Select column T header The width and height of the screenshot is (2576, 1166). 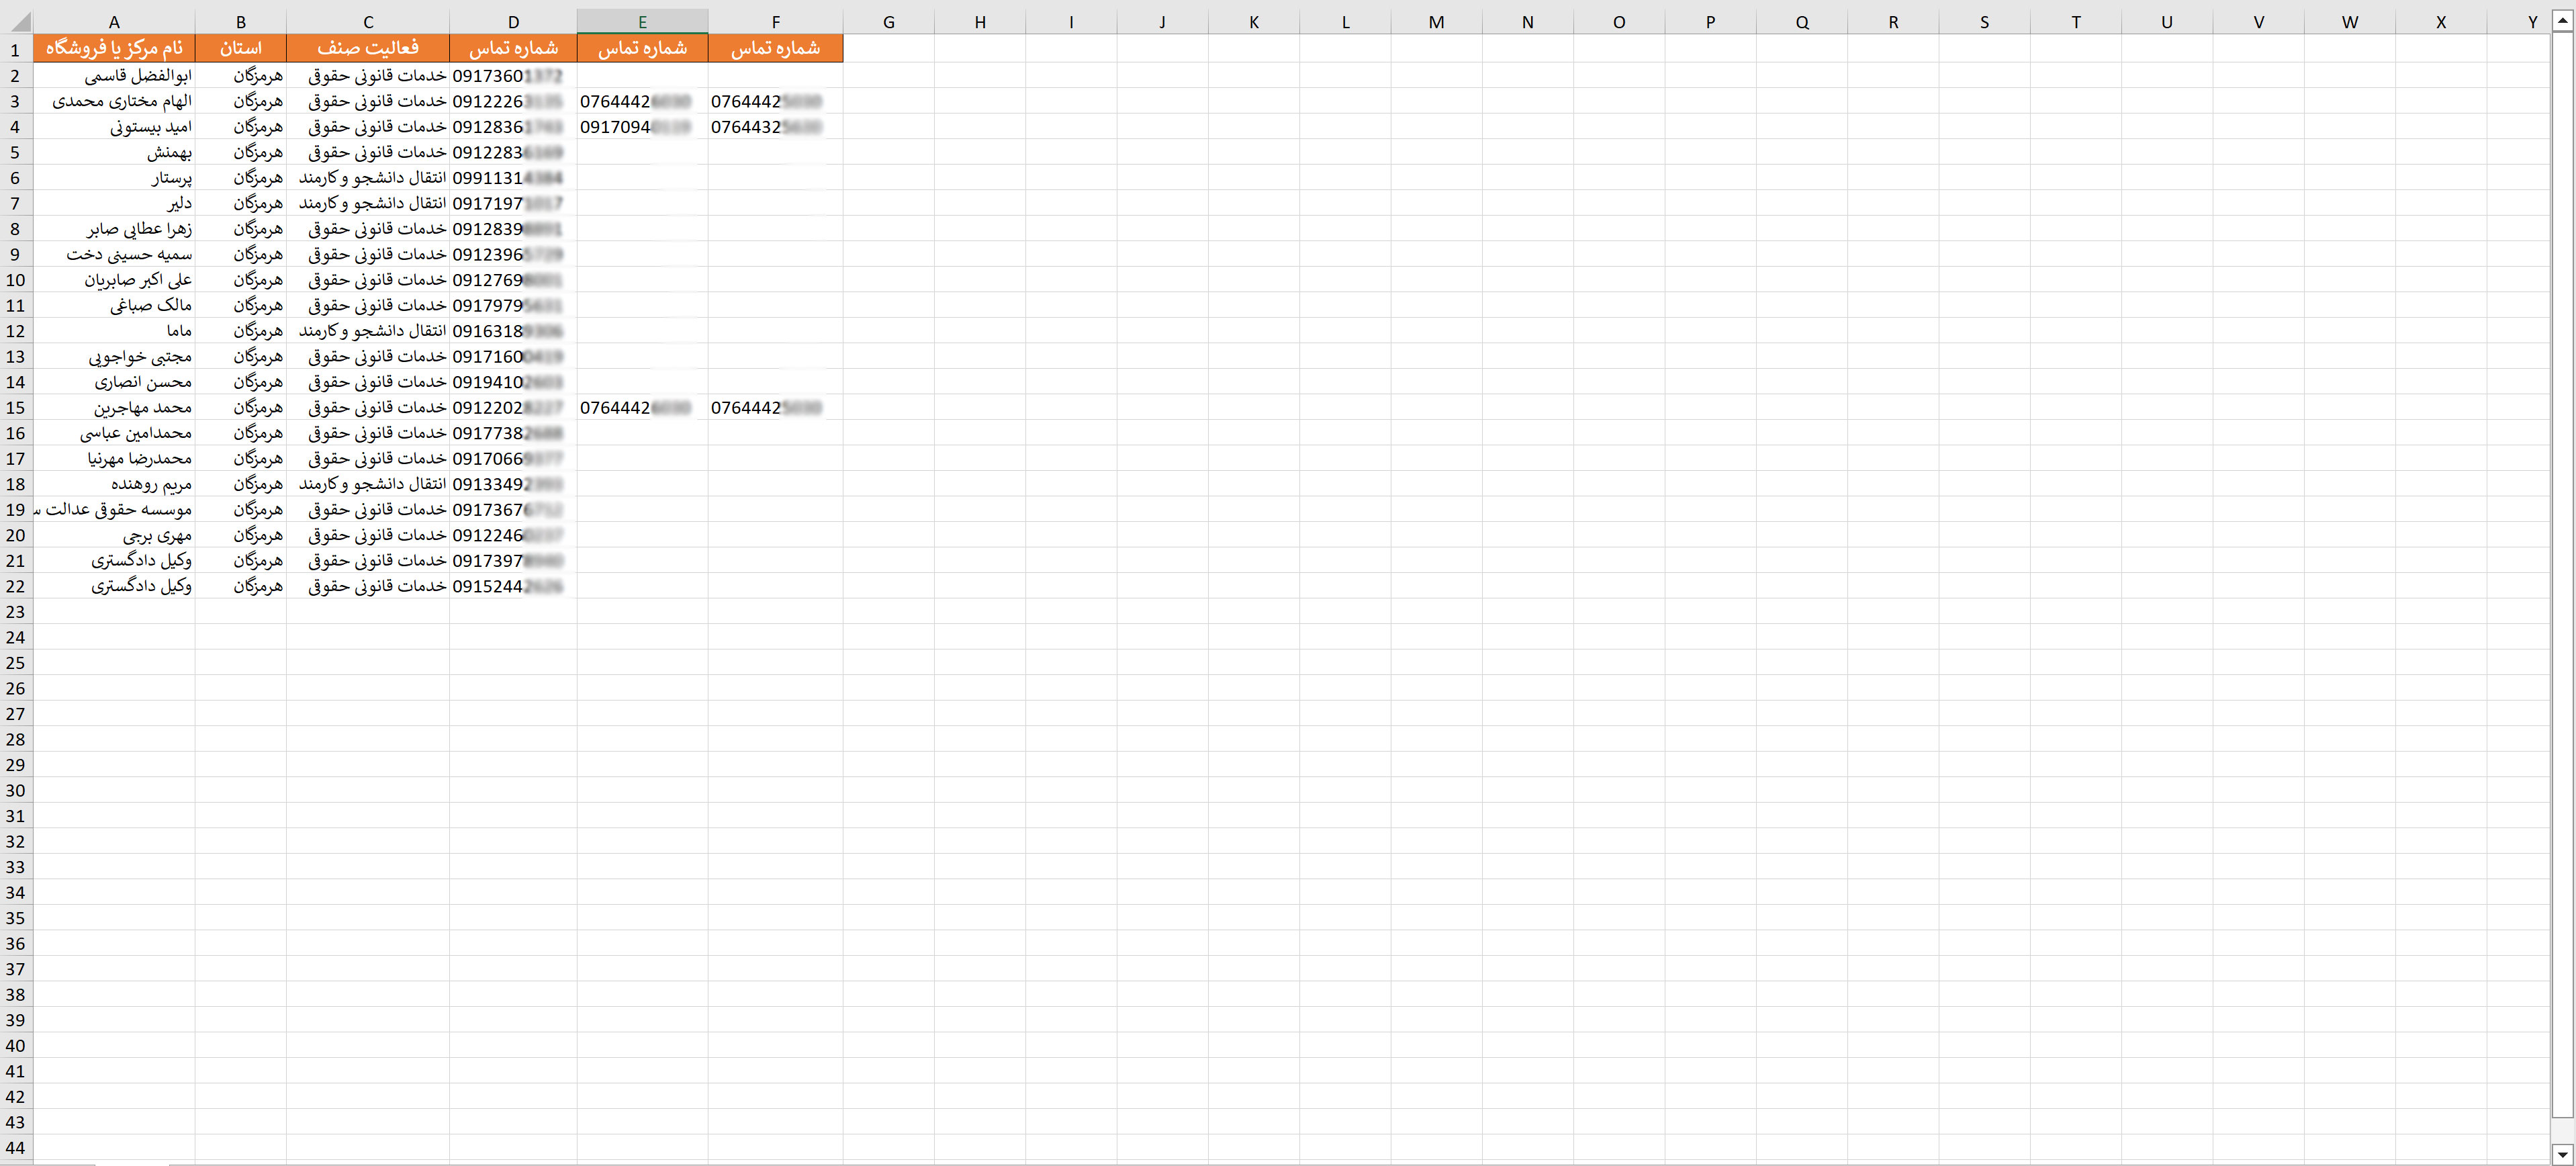[2076, 22]
